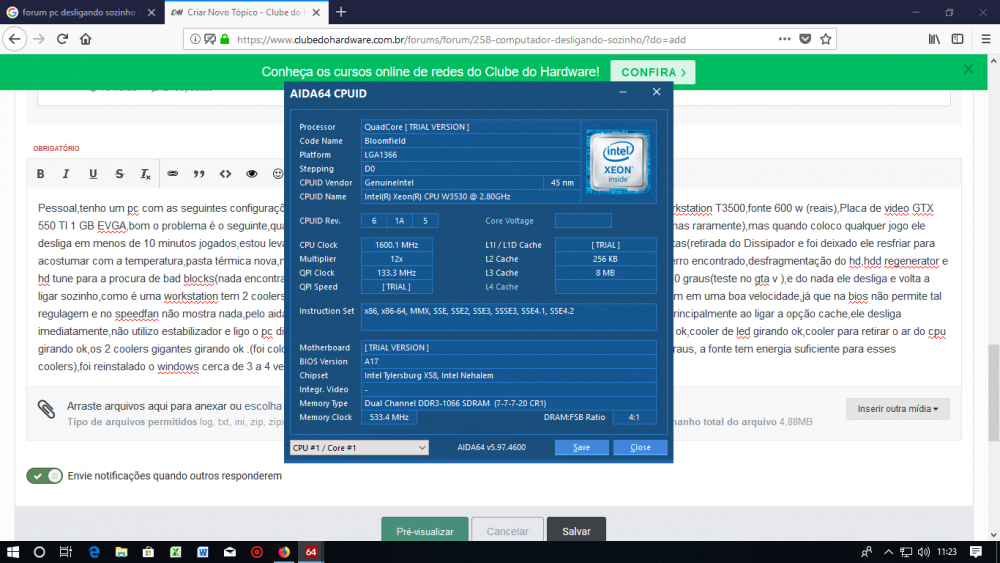The height and width of the screenshot is (563, 1000).
Task: Click the Pré-visualizar button
Action: click(424, 531)
